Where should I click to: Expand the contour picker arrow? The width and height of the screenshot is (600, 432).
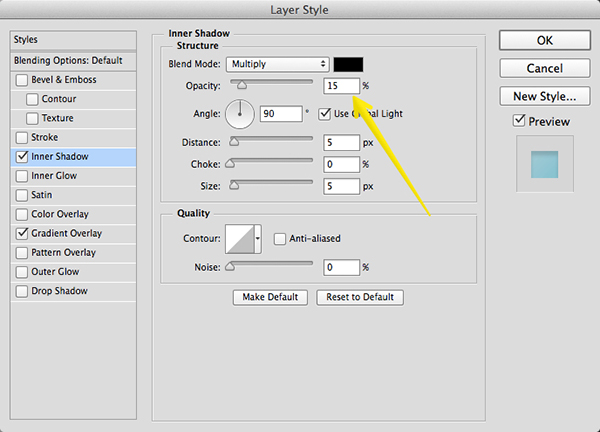point(259,239)
